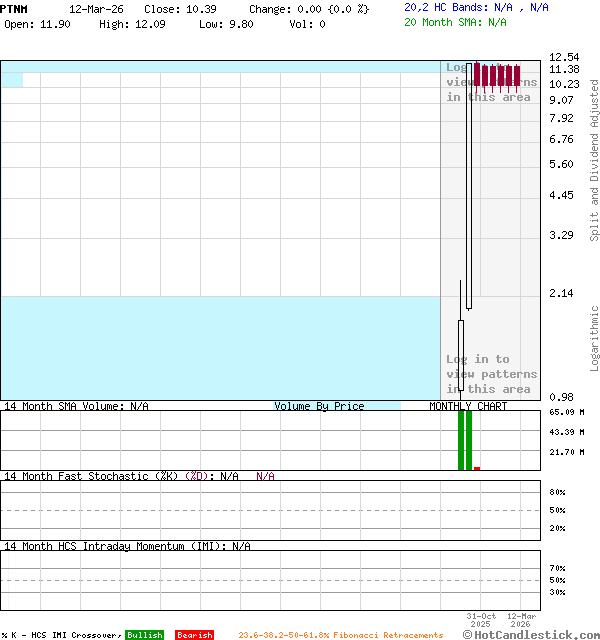This screenshot has height=640, width=600.
Task: Click the 20,2 HC Bands indicator label
Action: coord(476,7)
